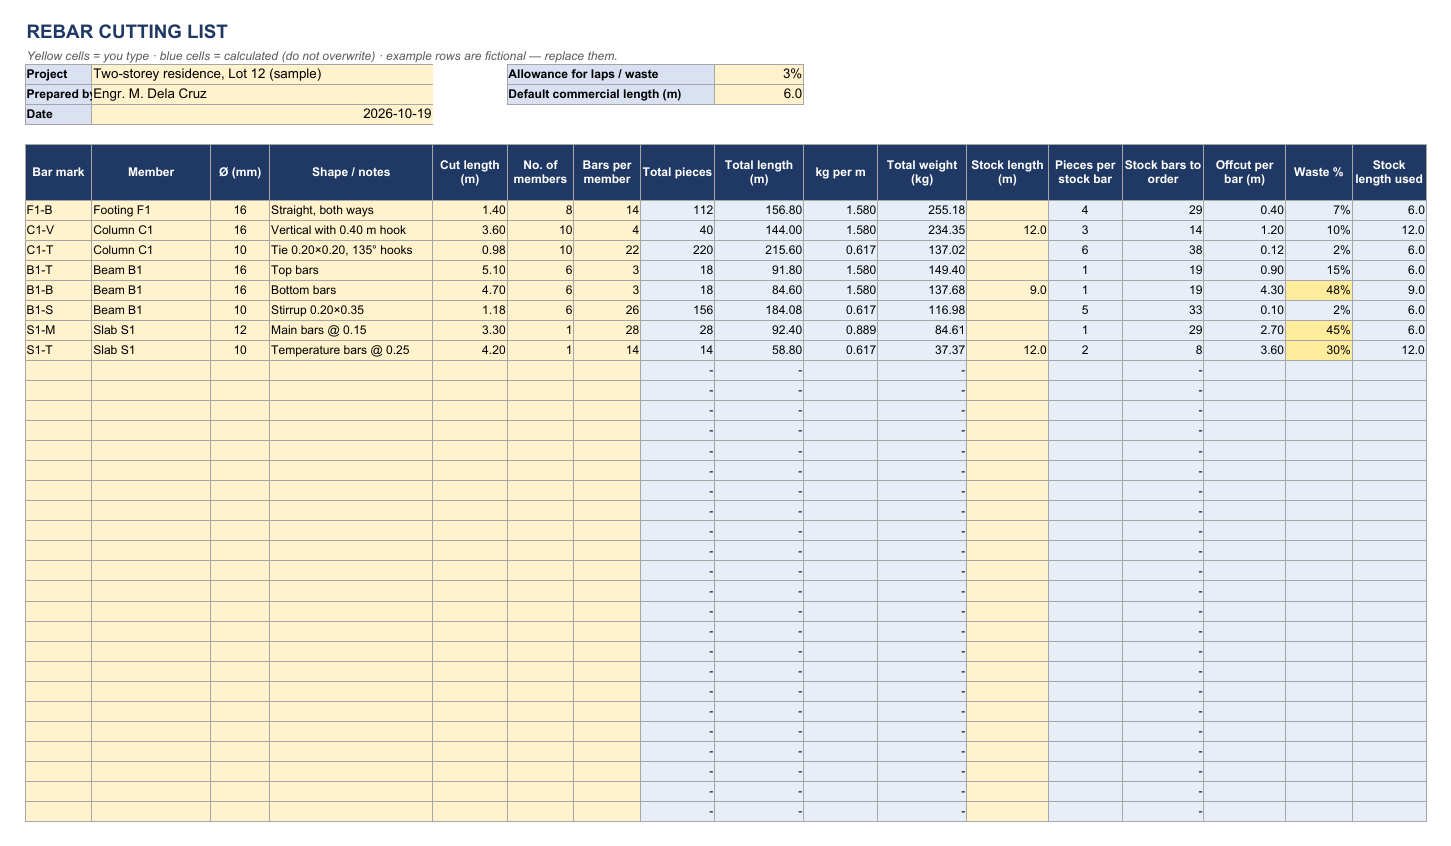Select the cut length 5.10 cell
This screenshot has height=846, width=1451.
pyautogui.click(x=470, y=270)
